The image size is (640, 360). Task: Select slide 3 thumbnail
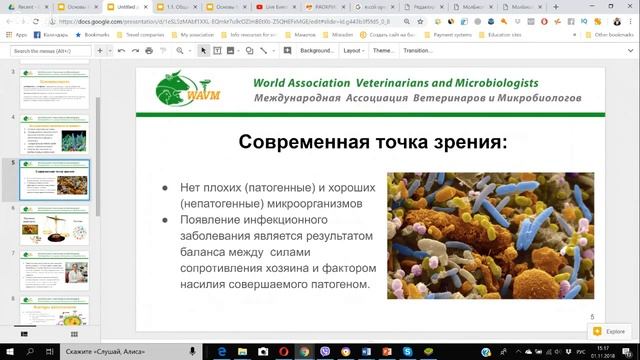pyautogui.click(x=54, y=89)
